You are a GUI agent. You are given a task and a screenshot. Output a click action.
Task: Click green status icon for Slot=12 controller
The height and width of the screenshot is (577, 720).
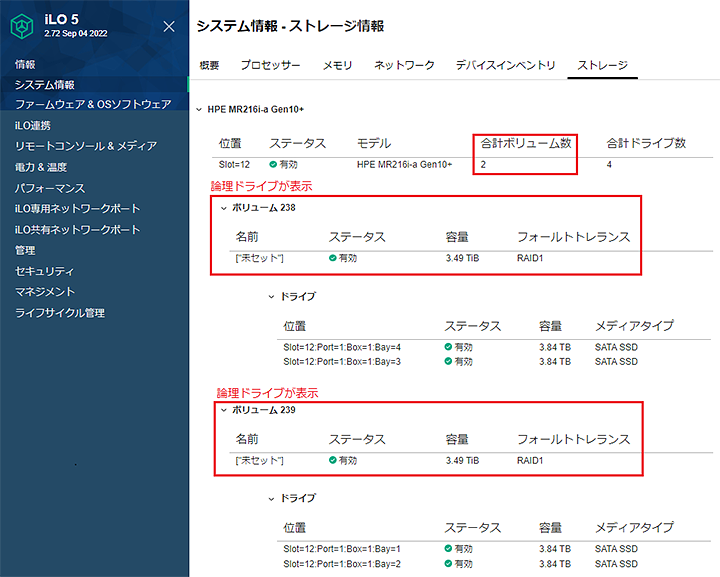pos(273,163)
